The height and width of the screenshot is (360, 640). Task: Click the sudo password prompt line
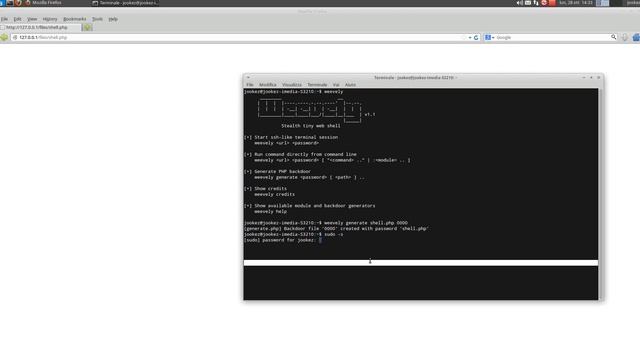coord(283,240)
